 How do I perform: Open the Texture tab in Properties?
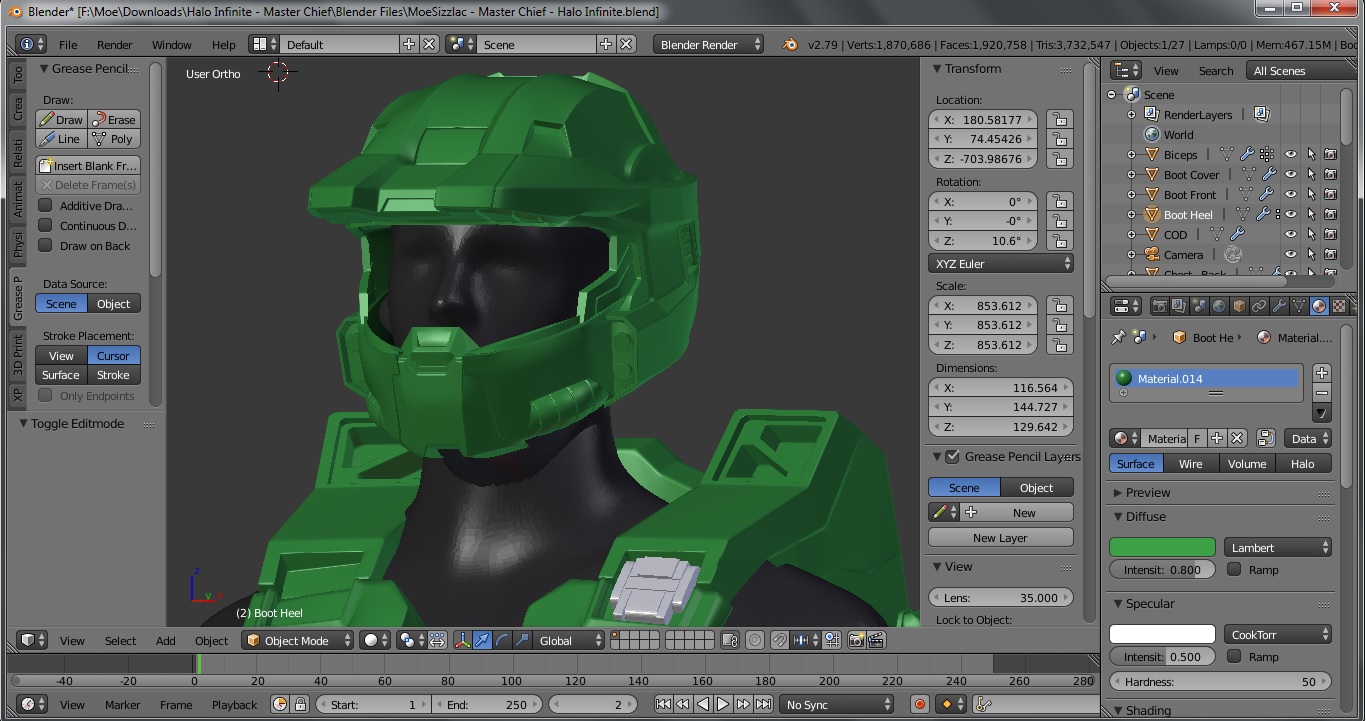(1339, 306)
